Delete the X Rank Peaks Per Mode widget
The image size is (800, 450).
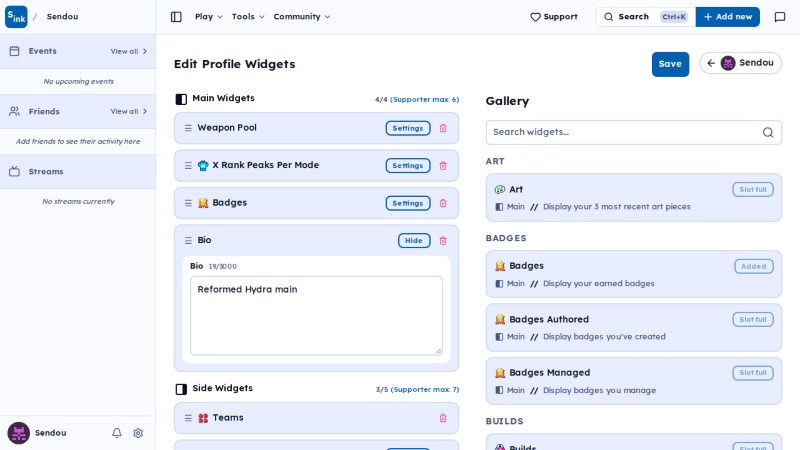[x=443, y=166]
